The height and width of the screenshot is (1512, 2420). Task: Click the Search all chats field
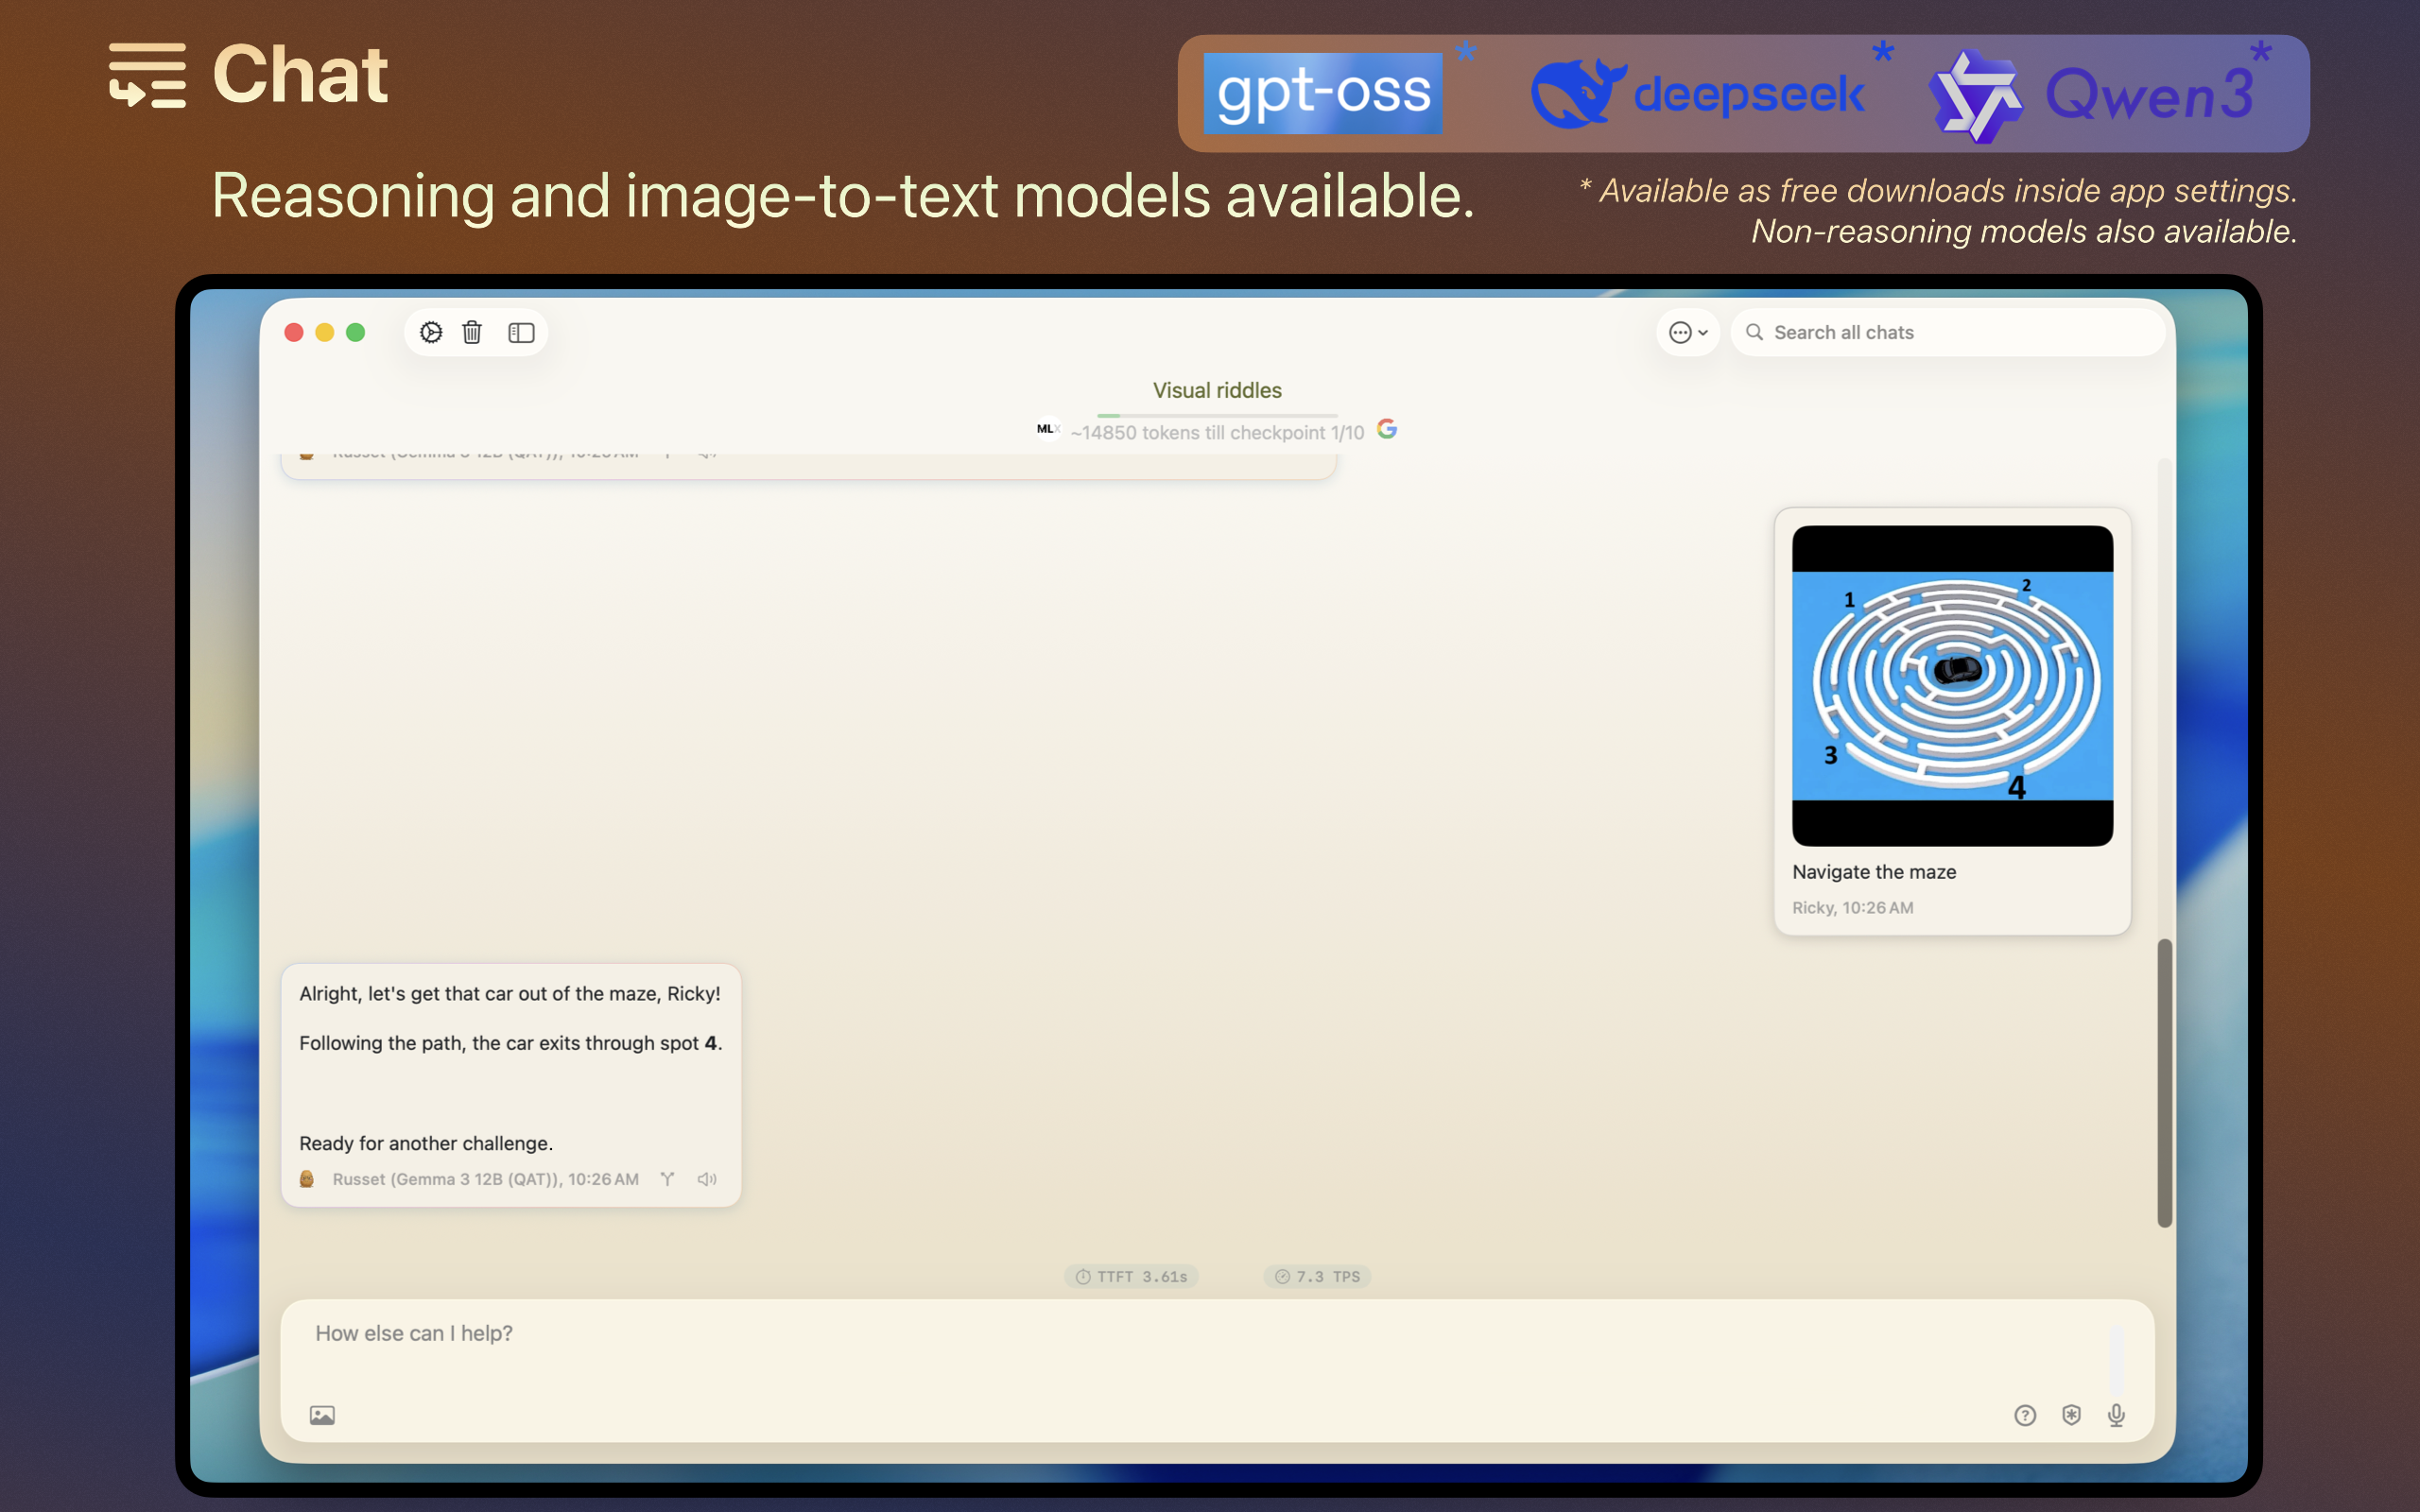pos(1950,332)
